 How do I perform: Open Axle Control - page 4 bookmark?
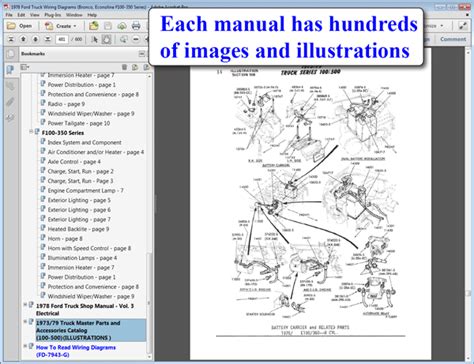pos(74,162)
